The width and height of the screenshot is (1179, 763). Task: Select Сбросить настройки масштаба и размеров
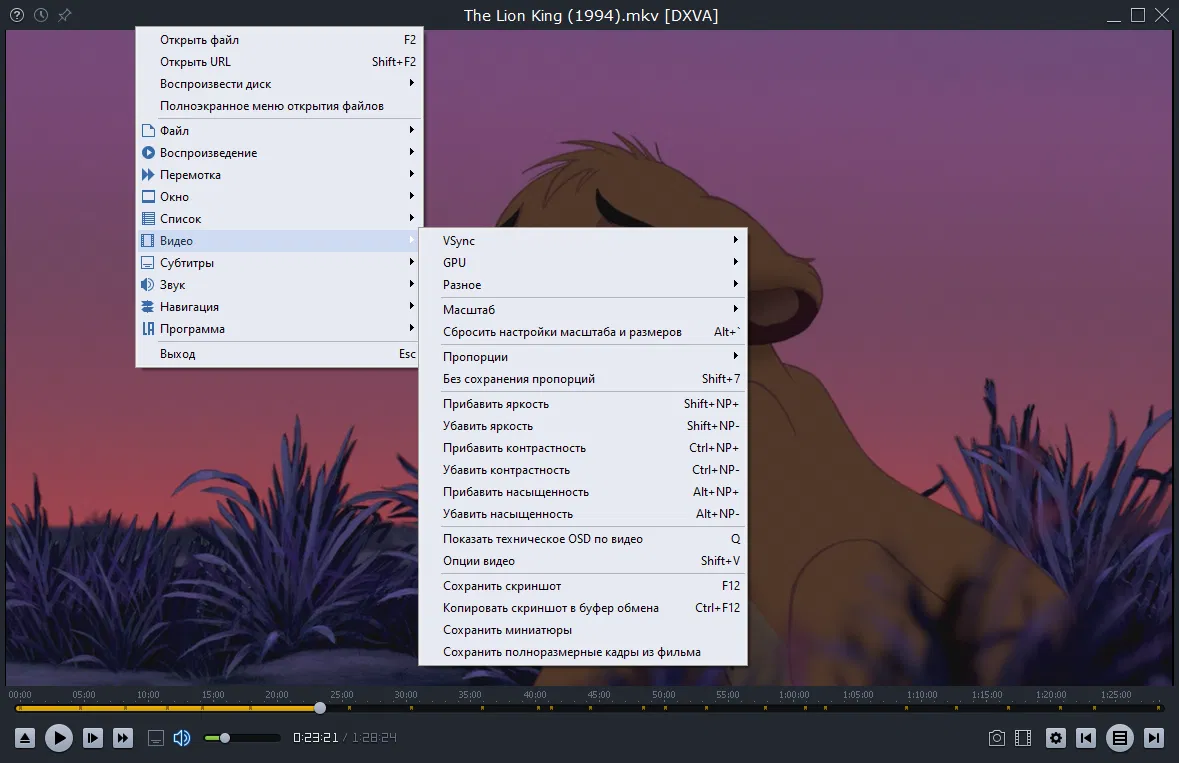click(583, 332)
